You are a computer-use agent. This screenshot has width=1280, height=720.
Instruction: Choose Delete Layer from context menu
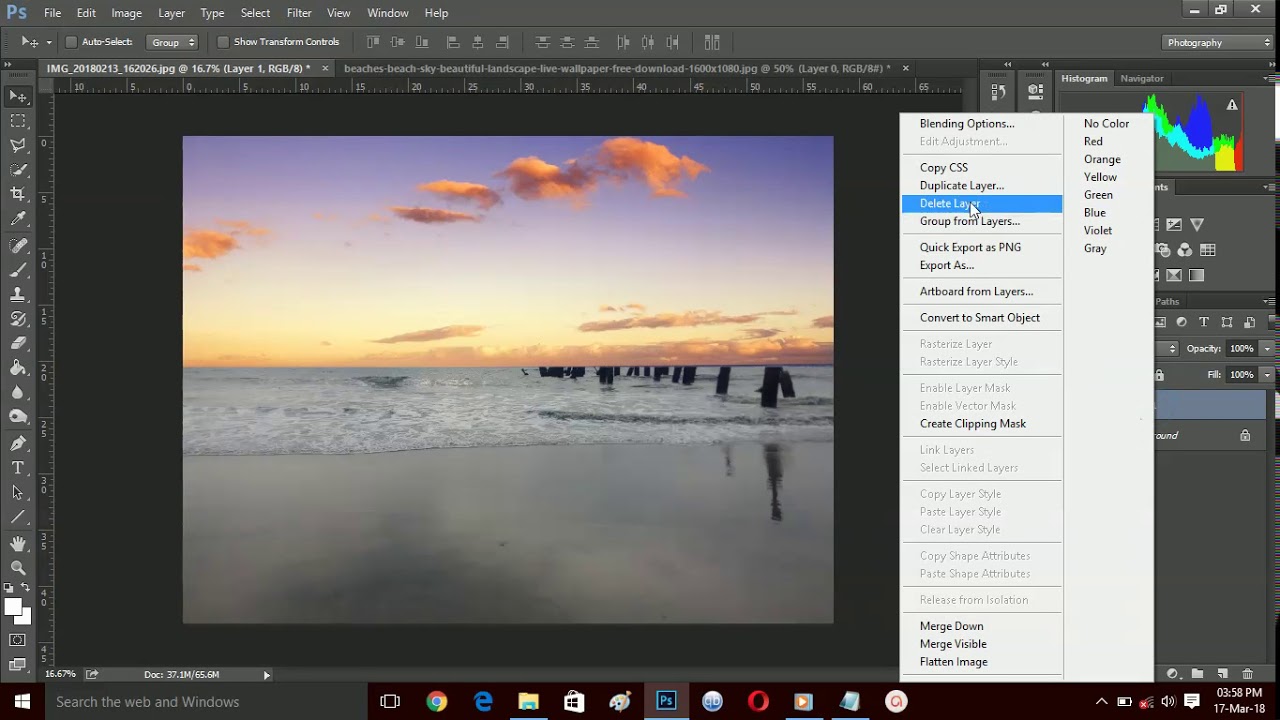click(x=981, y=204)
